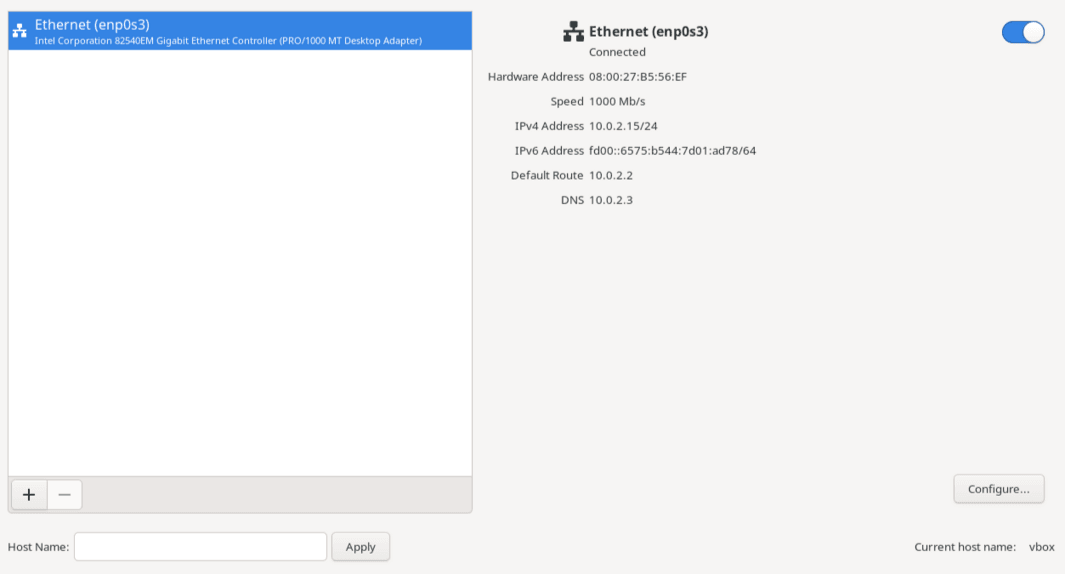Focus the Host Name text field

click(x=200, y=547)
